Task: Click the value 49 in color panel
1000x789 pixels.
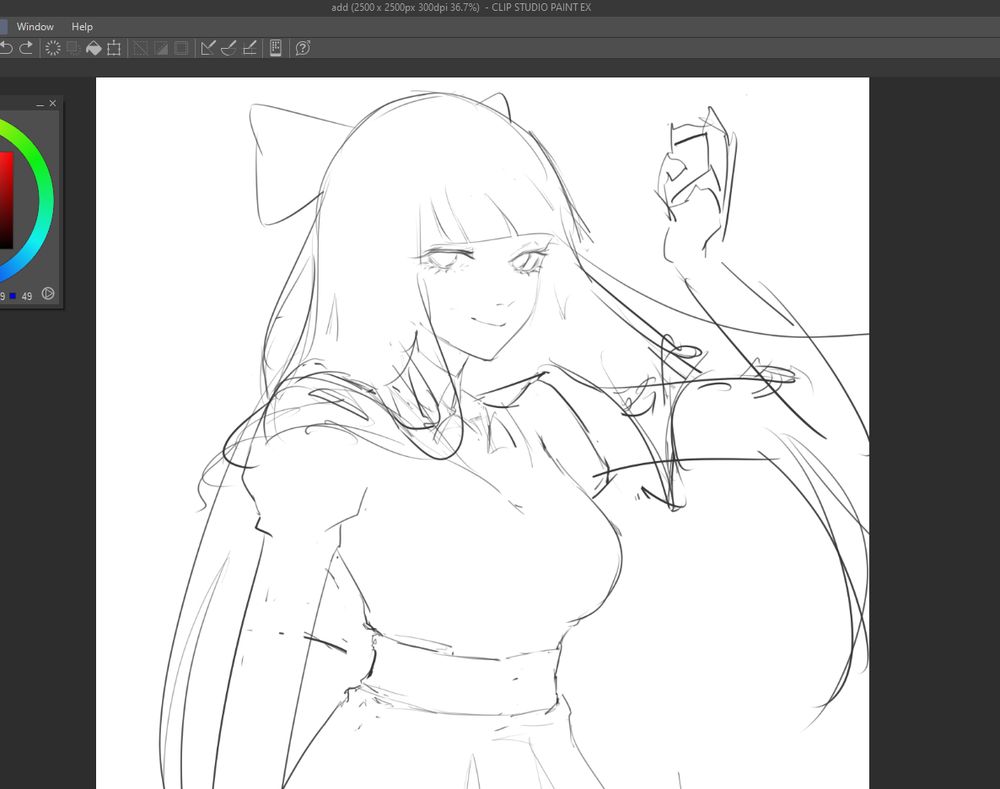Action: click(x=27, y=296)
